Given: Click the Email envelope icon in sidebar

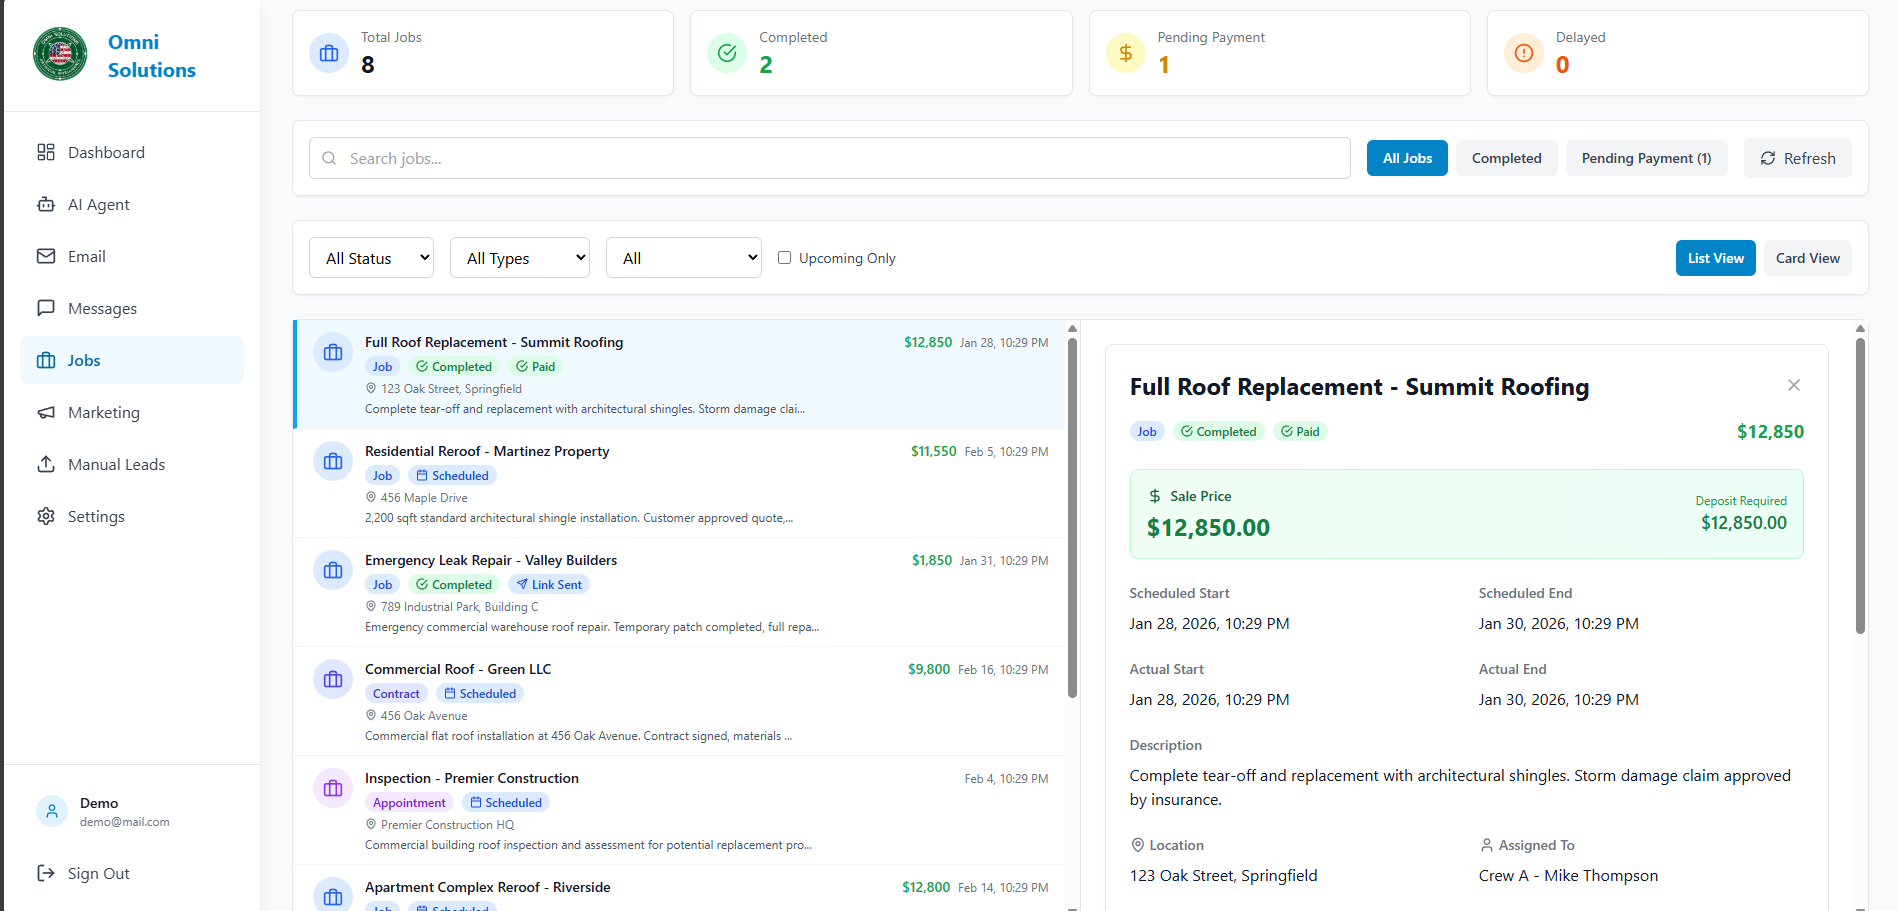Looking at the screenshot, I should pyautogui.click(x=46, y=256).
